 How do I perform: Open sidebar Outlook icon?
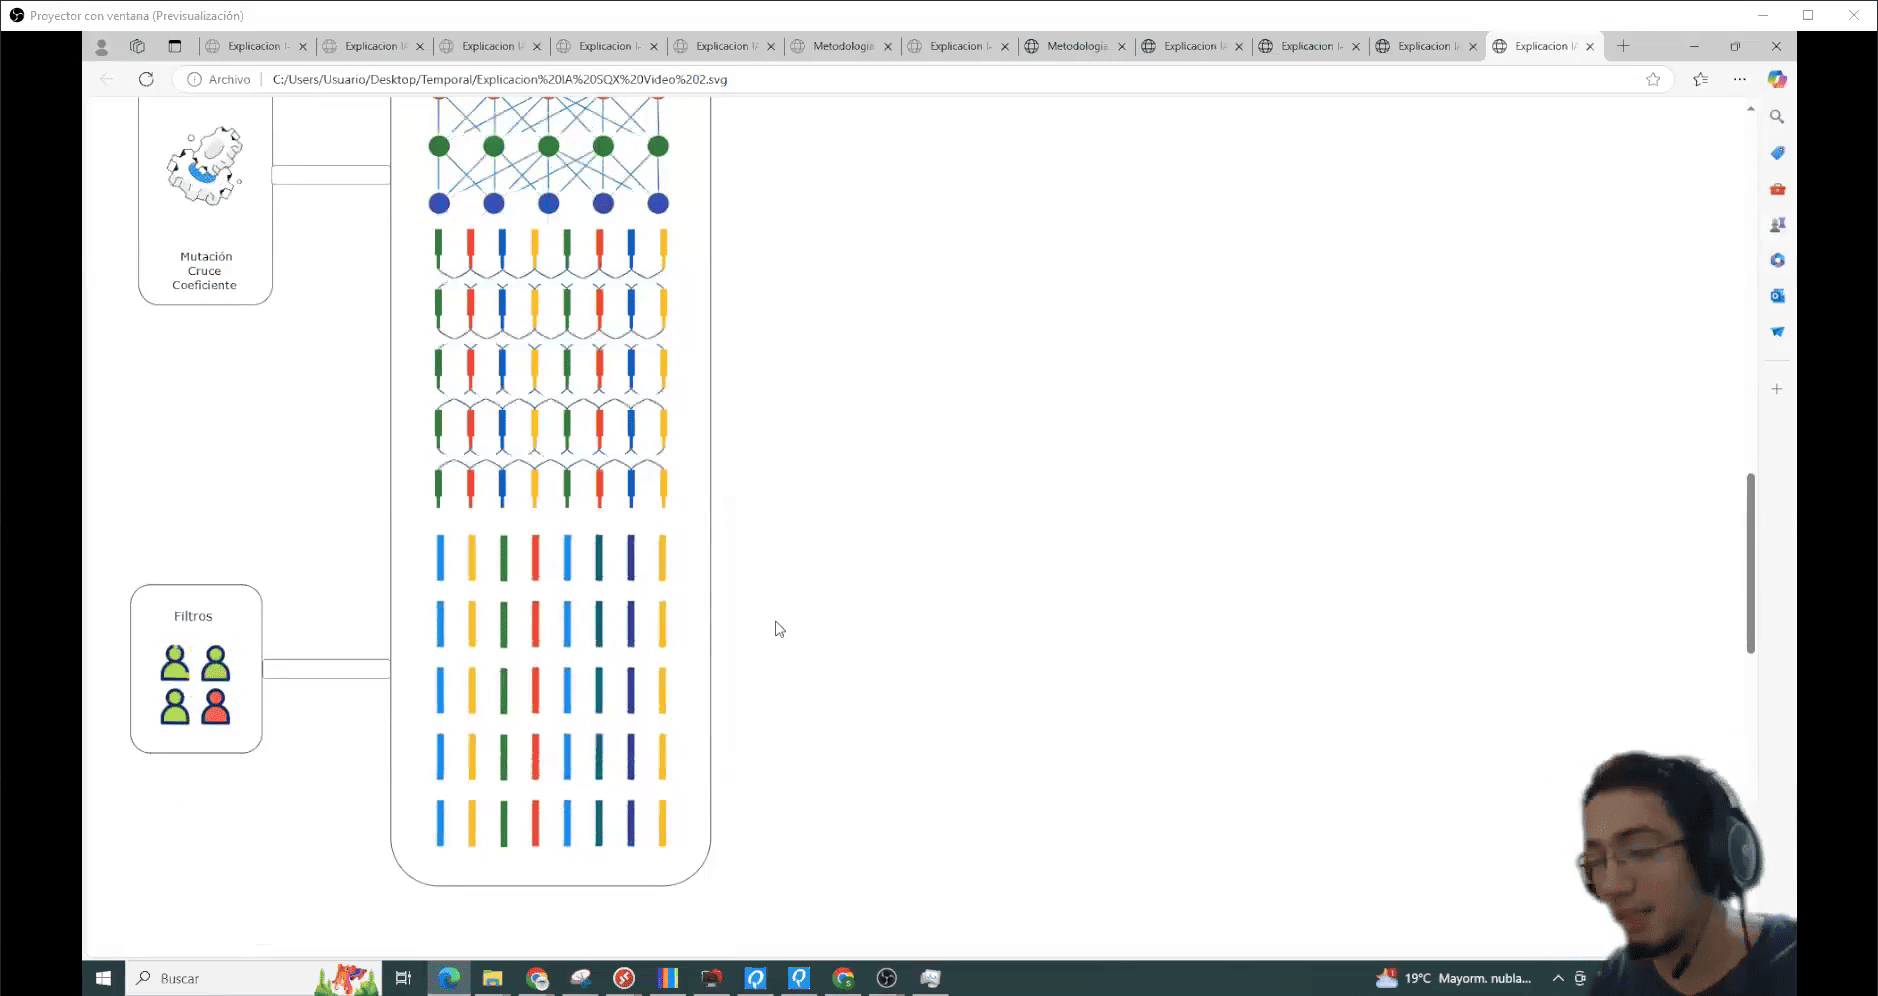click(1777, 296)
